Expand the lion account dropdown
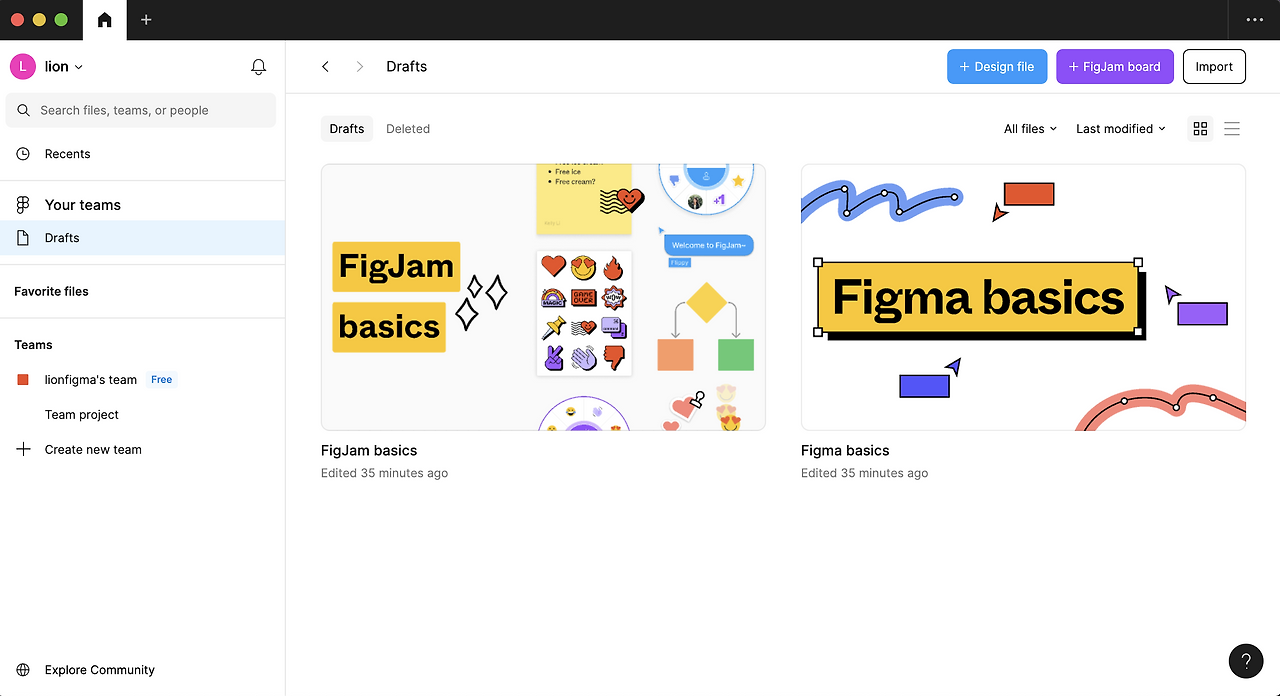 click(64, 66)
